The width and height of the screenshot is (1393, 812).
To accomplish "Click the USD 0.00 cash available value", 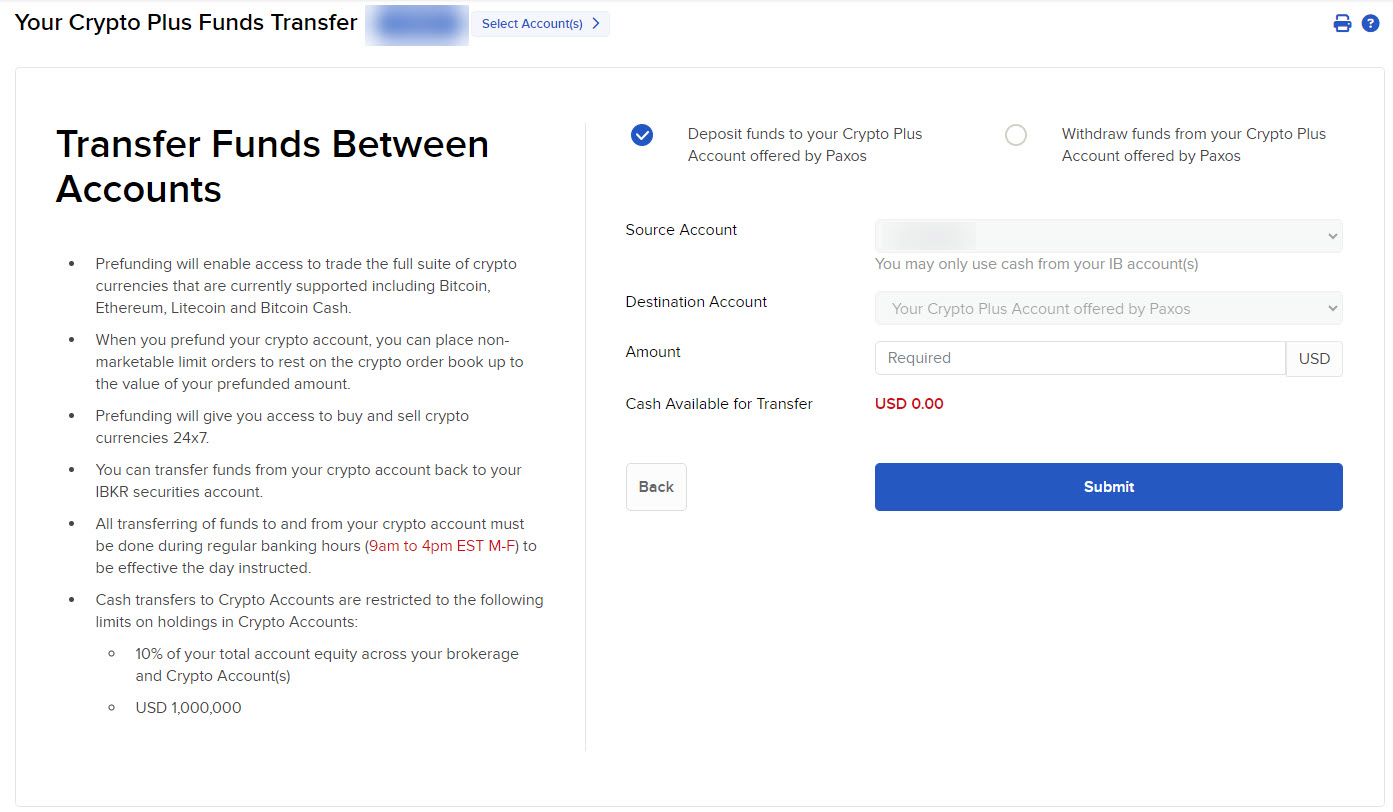I will pyautogui.click(x=908, y=404).
